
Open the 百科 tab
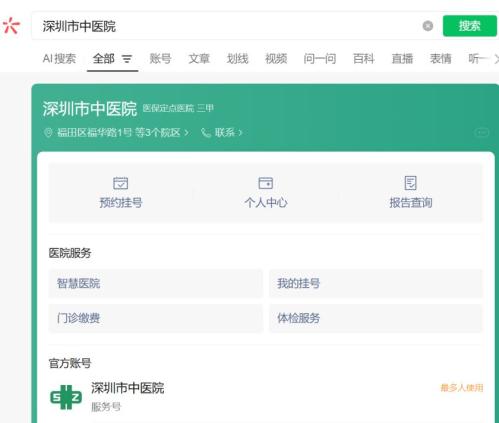tap(364, 59)
